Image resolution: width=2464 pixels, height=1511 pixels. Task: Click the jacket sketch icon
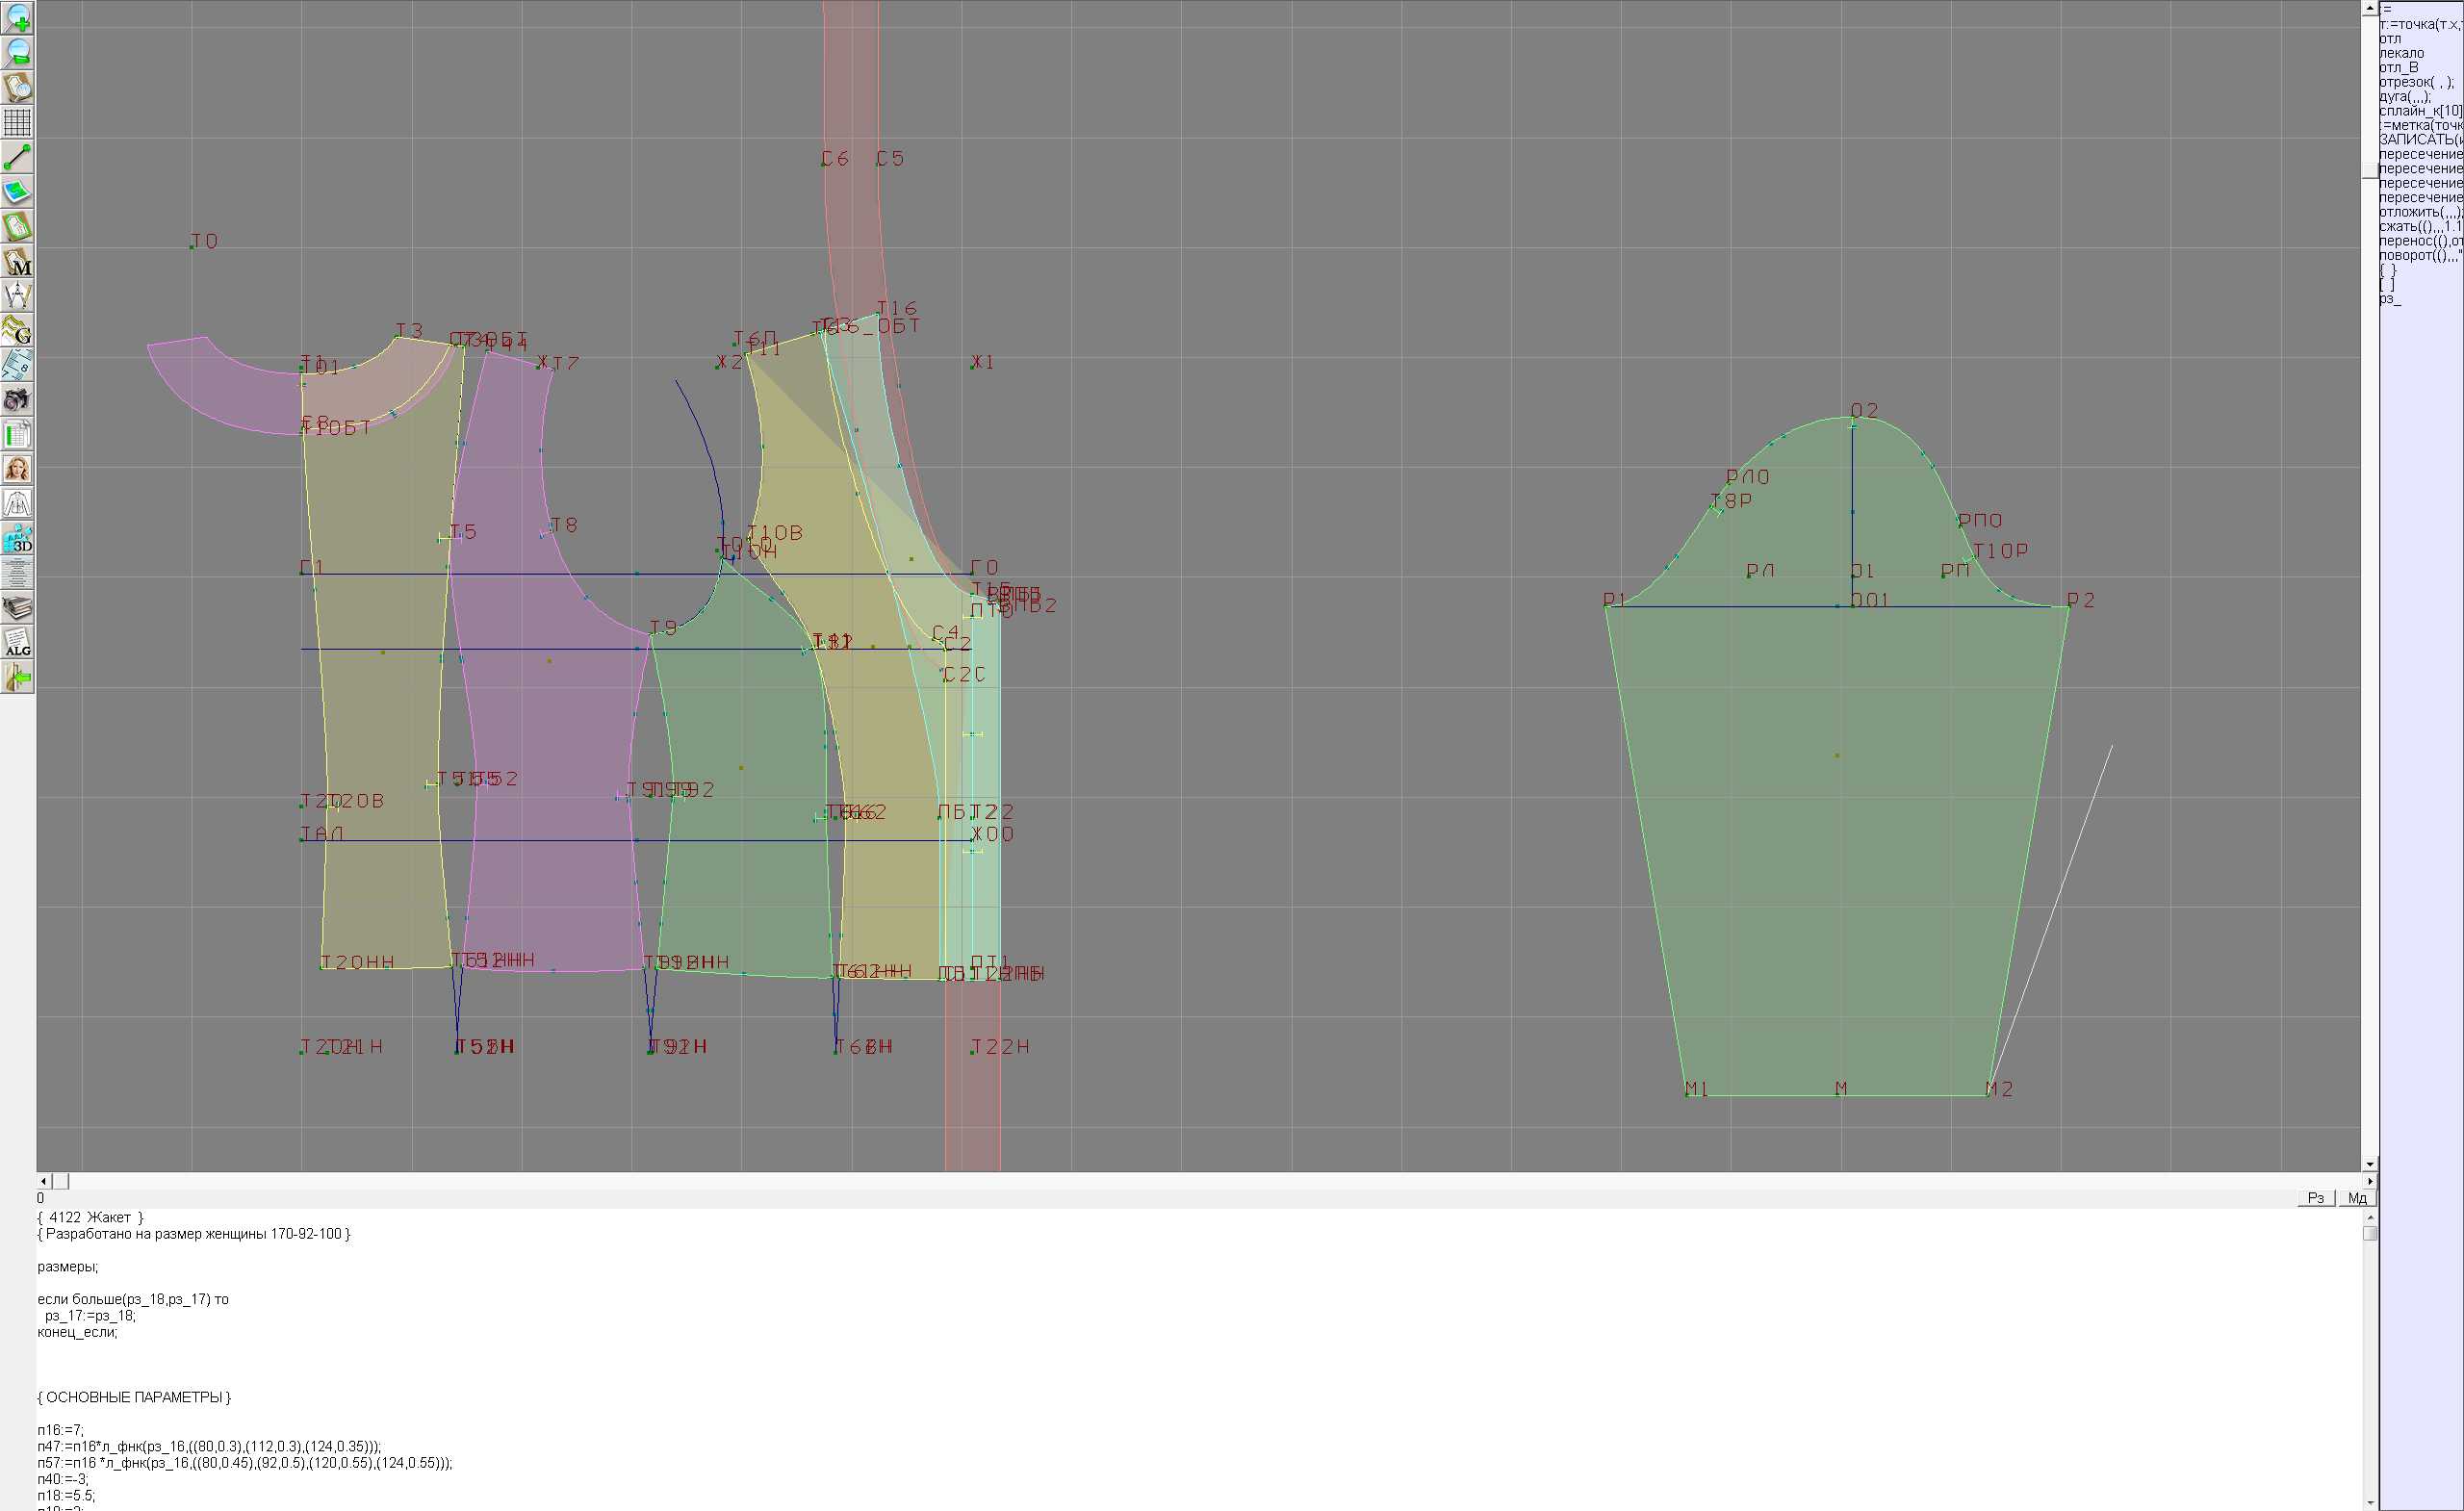[17, 504]
